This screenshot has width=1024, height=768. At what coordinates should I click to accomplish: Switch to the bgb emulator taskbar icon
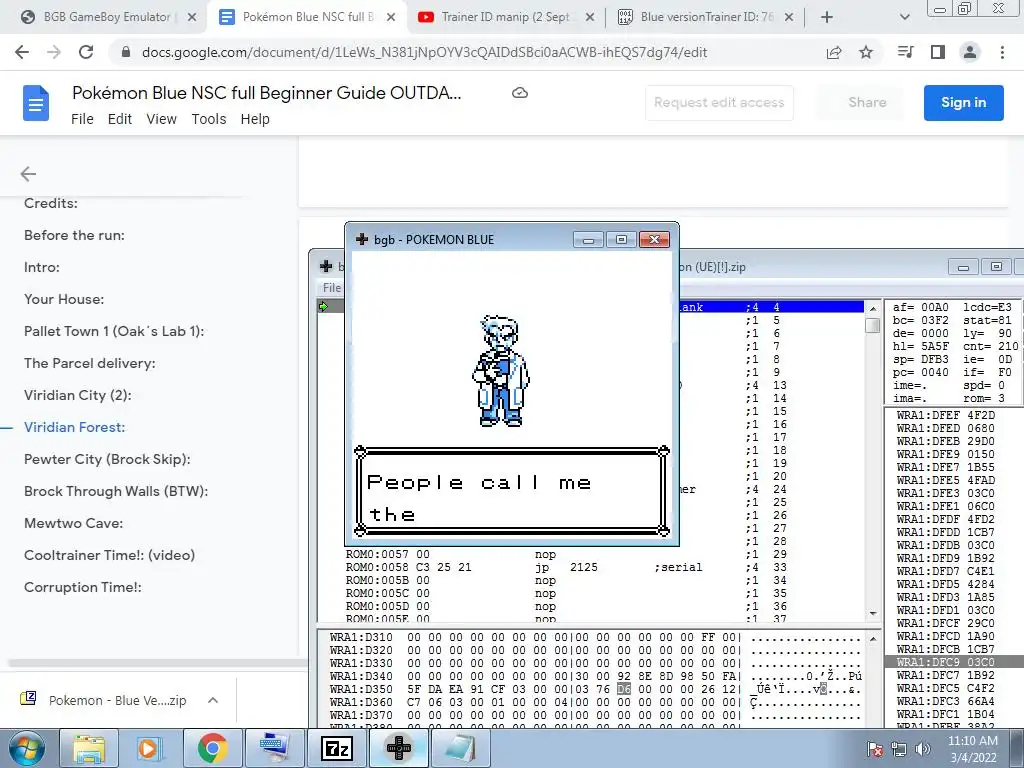[399, 748]
